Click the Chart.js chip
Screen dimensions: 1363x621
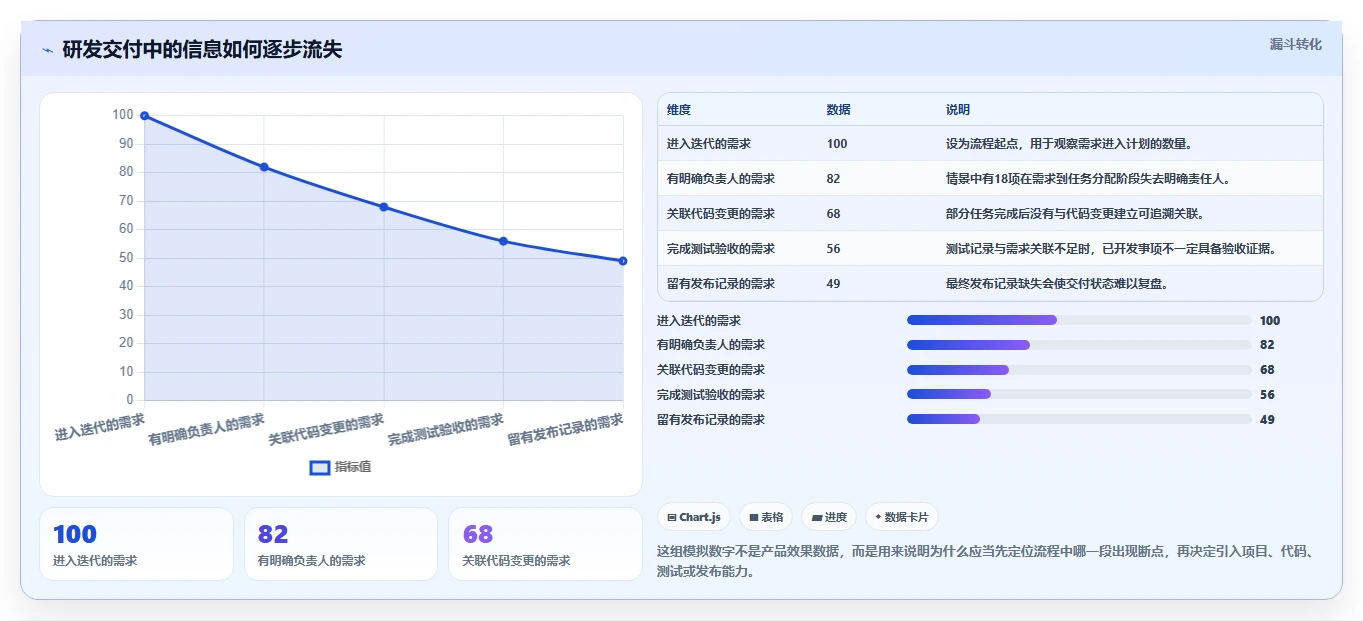(694, 517)
